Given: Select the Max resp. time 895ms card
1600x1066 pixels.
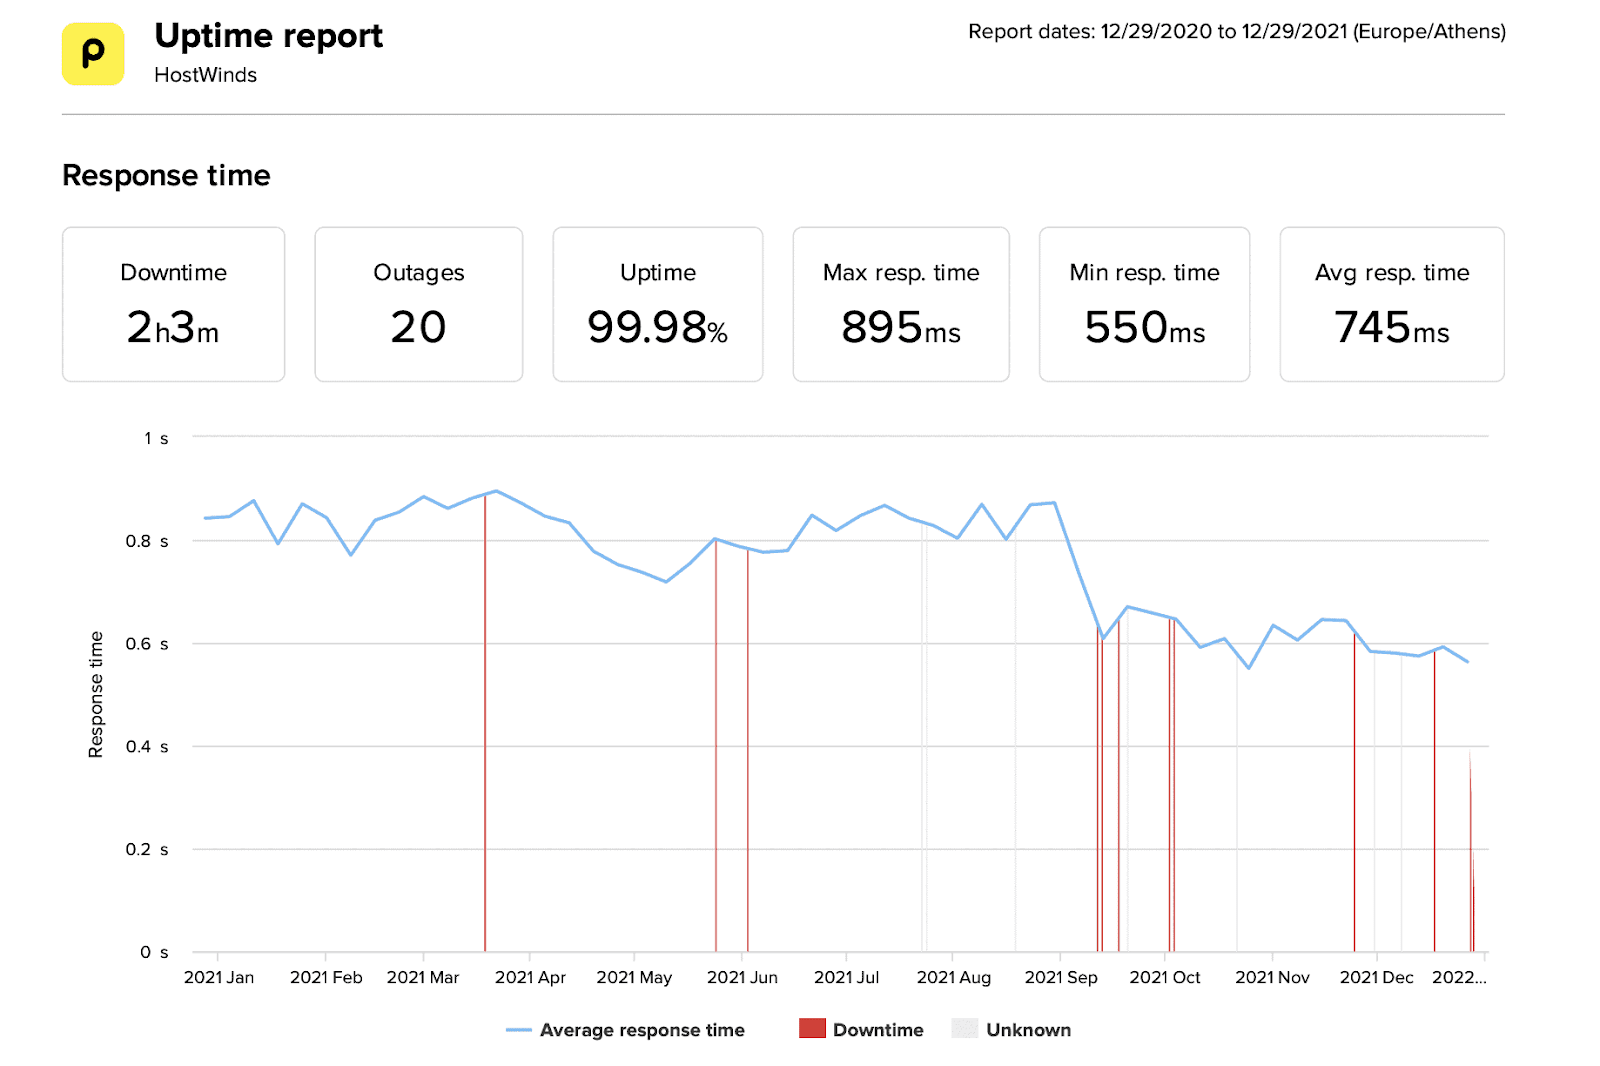Looking at the screenshot, I should coord(900,304).
